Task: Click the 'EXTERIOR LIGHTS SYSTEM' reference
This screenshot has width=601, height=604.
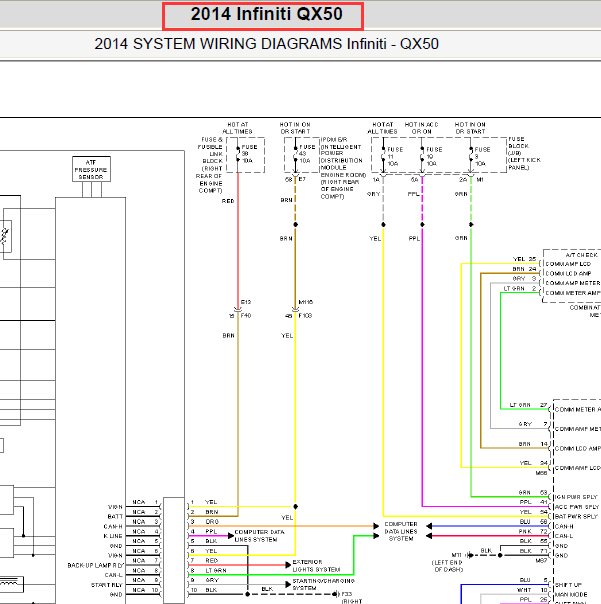Action: (x=316, y=566)
